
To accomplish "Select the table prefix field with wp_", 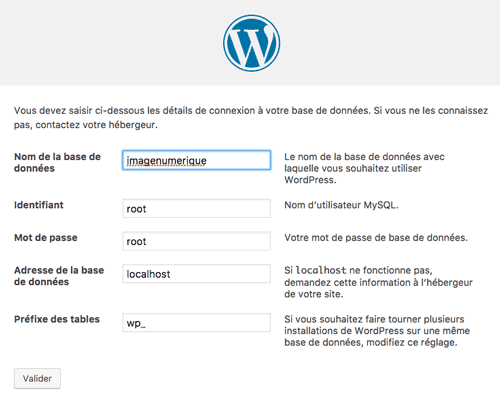I will 197,323.
